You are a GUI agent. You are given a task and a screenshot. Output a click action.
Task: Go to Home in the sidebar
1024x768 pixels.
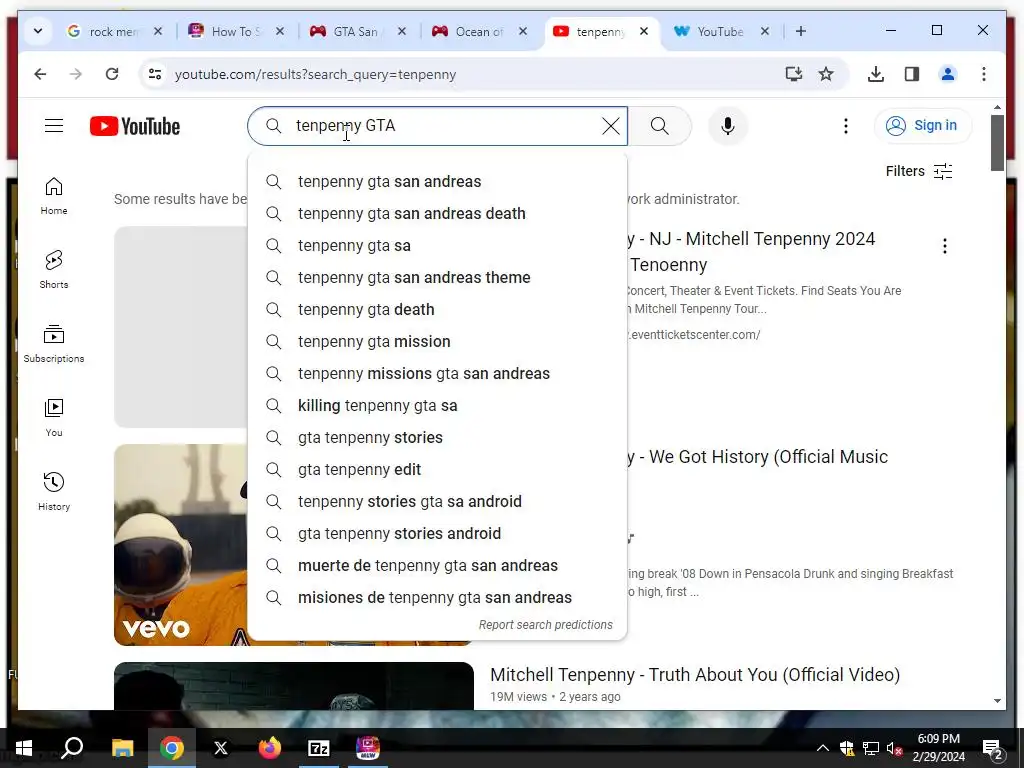tap(54, 196)
